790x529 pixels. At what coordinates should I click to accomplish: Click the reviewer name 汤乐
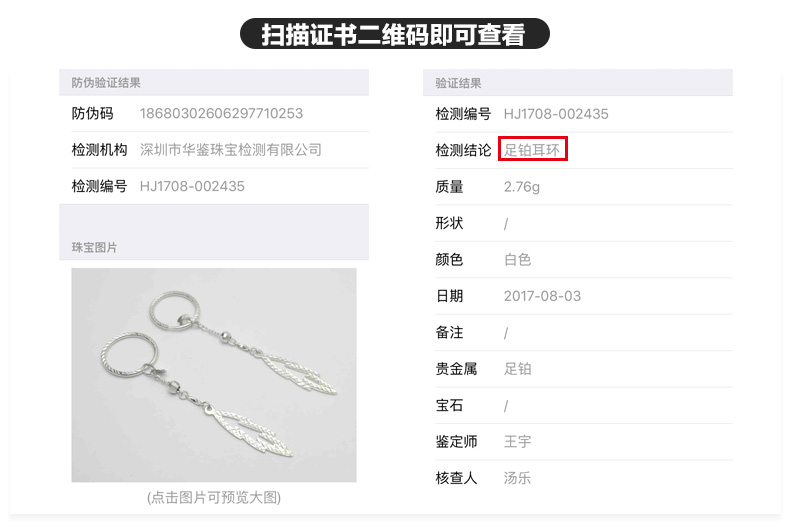click(517, 478)
